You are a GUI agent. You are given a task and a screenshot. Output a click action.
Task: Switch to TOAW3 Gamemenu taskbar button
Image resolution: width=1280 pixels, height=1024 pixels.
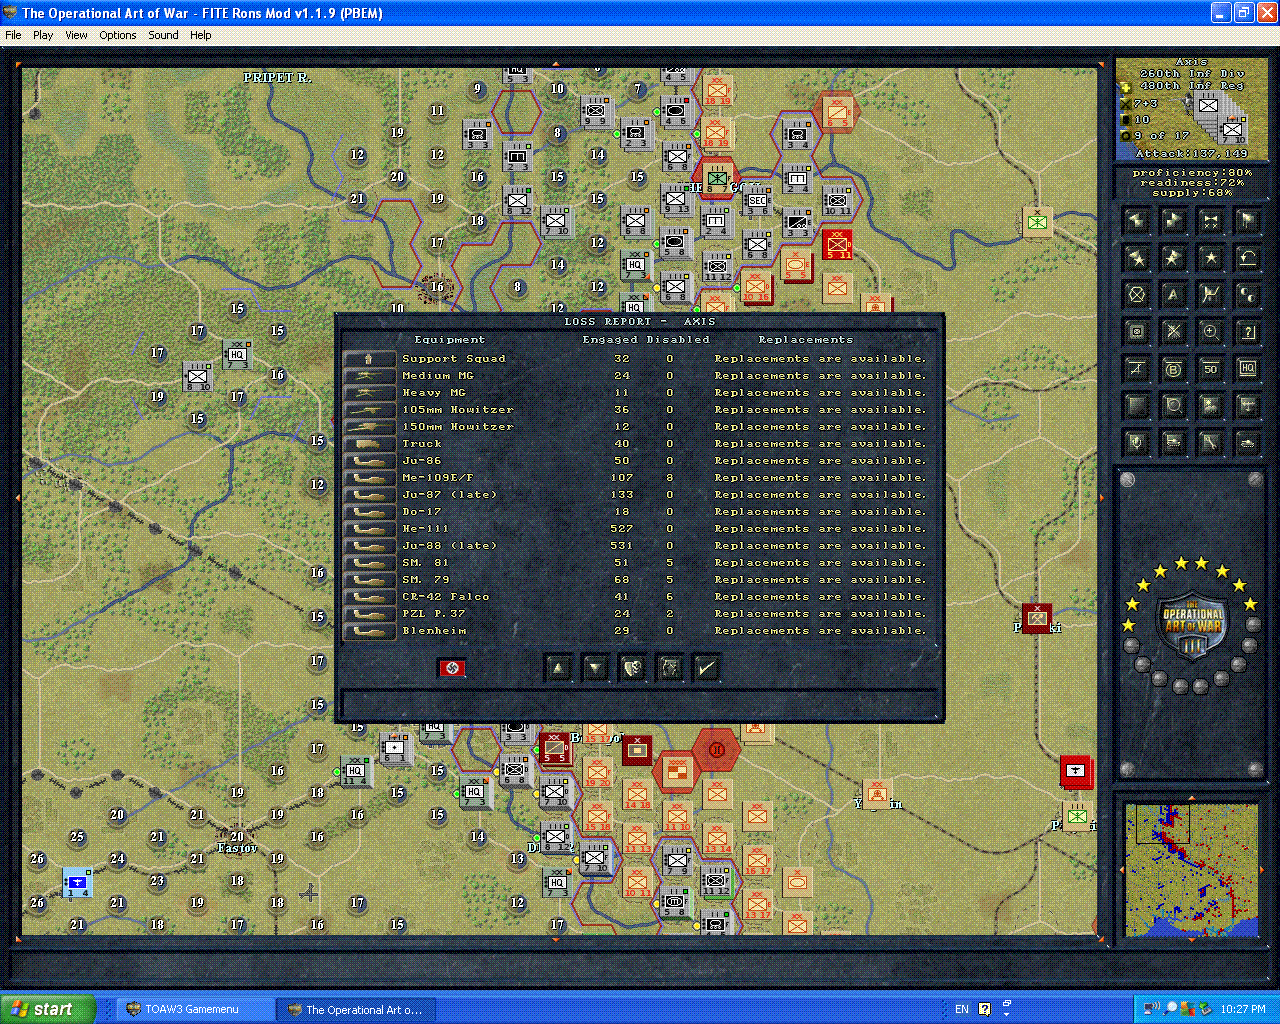194,1009
